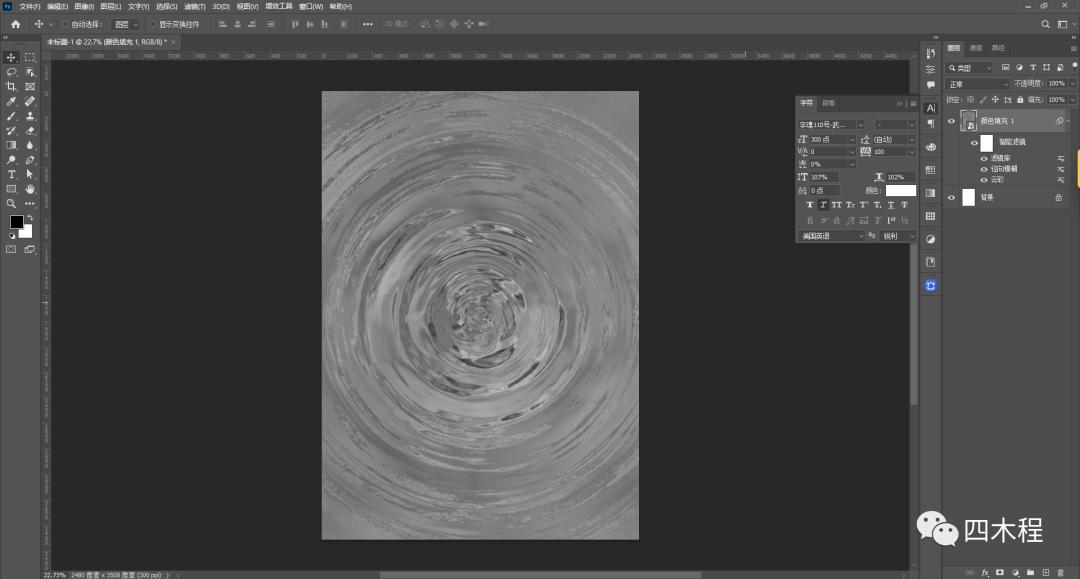Click the white text color swatch
The width and height of the screenshot is (1080, 579).
(x=900, y=190)
